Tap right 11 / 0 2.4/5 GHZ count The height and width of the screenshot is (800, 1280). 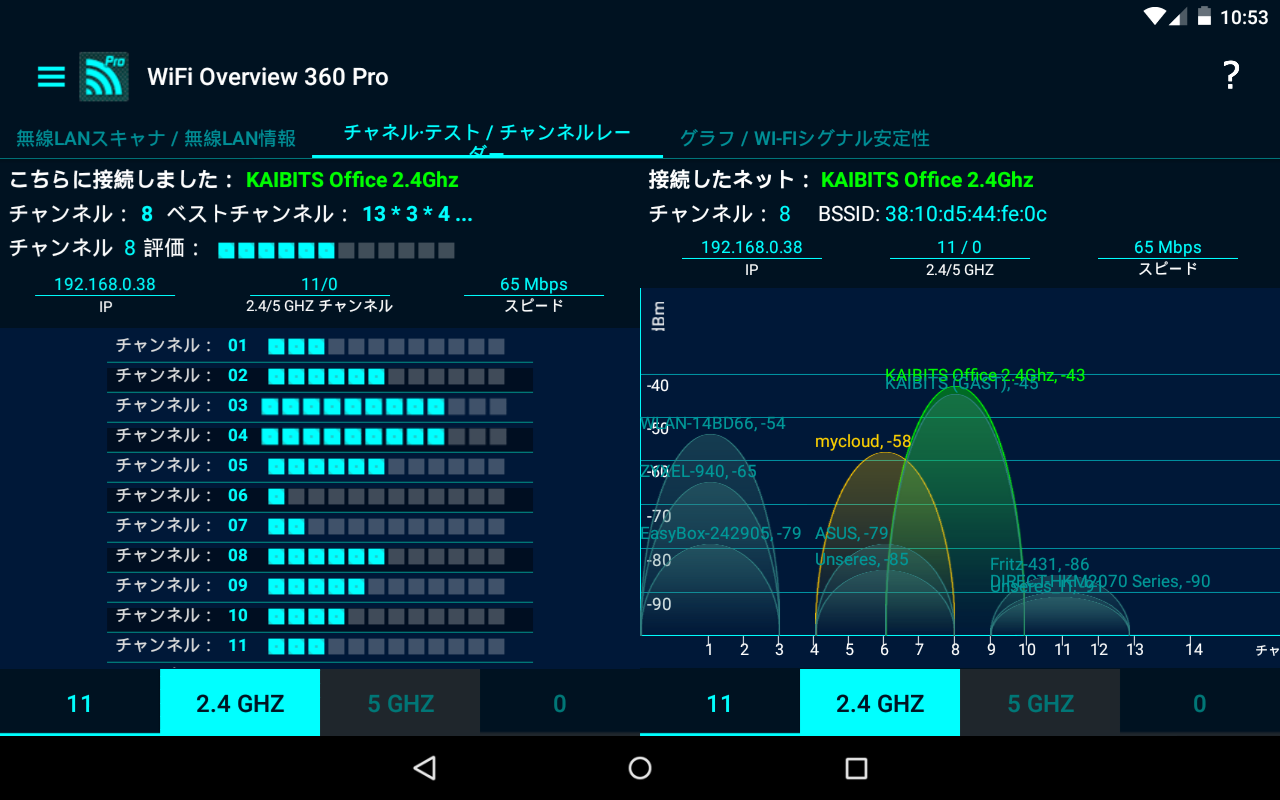point(960,247)
